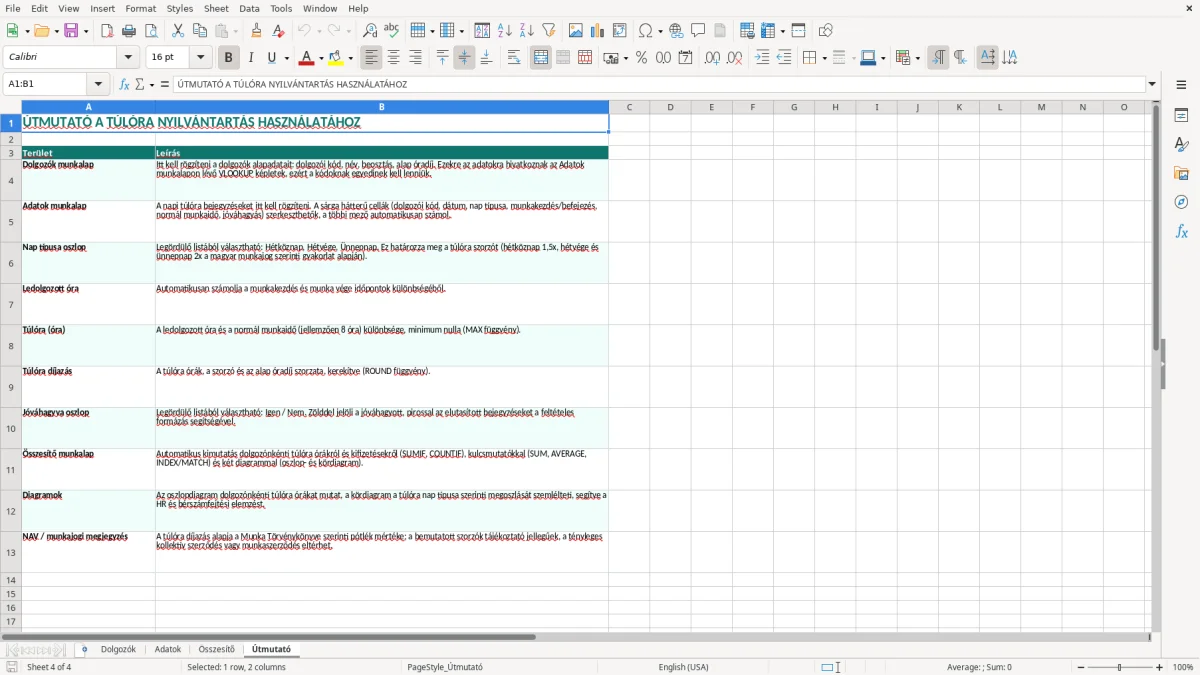Screen dimensions: 1200x675
Task: Click the zoom out minus button
Action: pyautogui.click(x=1079, y=667)
